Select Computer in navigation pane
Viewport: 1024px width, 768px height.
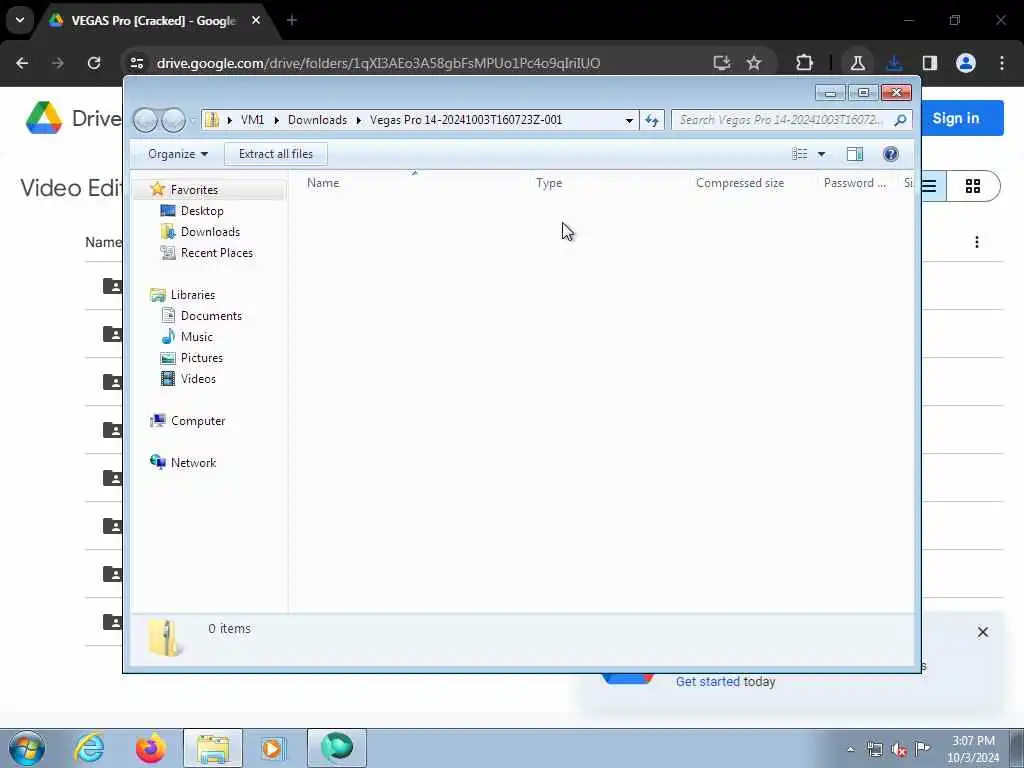198,421
